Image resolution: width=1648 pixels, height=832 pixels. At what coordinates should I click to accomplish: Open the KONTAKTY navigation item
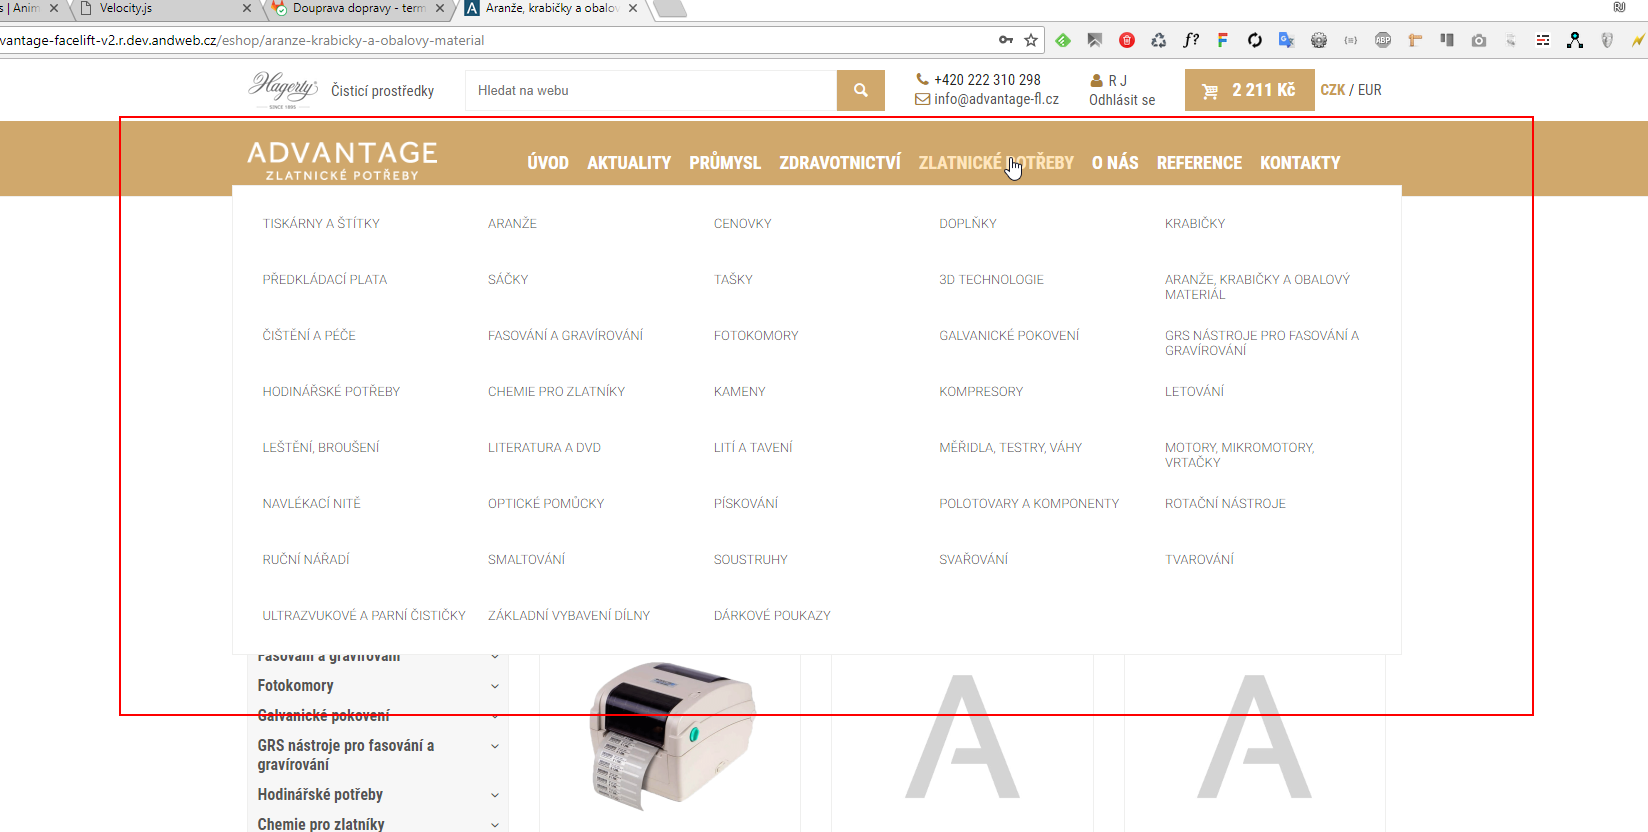[1300, 162]
